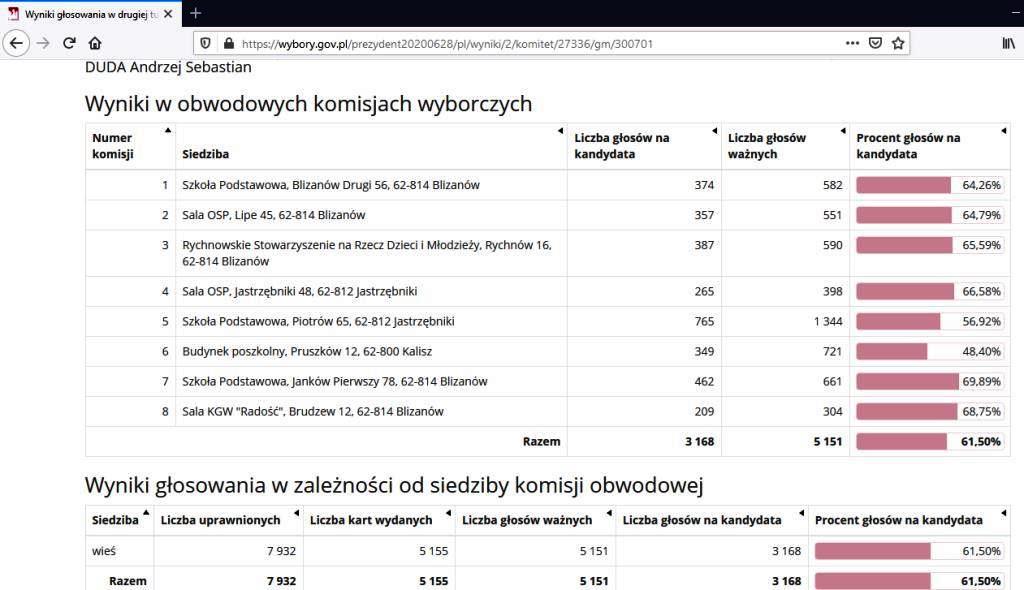
Task: Click valid votes value 304 in commission 8
Action: pyautogui.click(x=833, y=411)
